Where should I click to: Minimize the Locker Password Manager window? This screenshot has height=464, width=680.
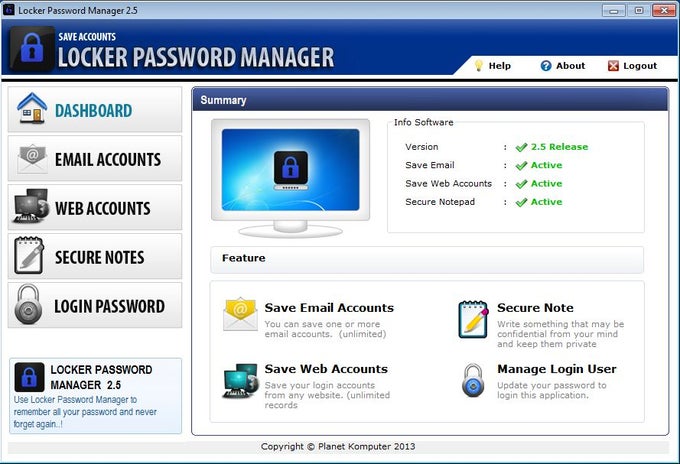(x=614, y=10)
